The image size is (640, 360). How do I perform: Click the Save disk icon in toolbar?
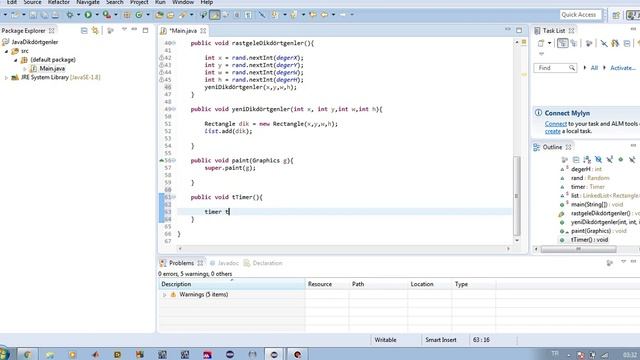33,15
